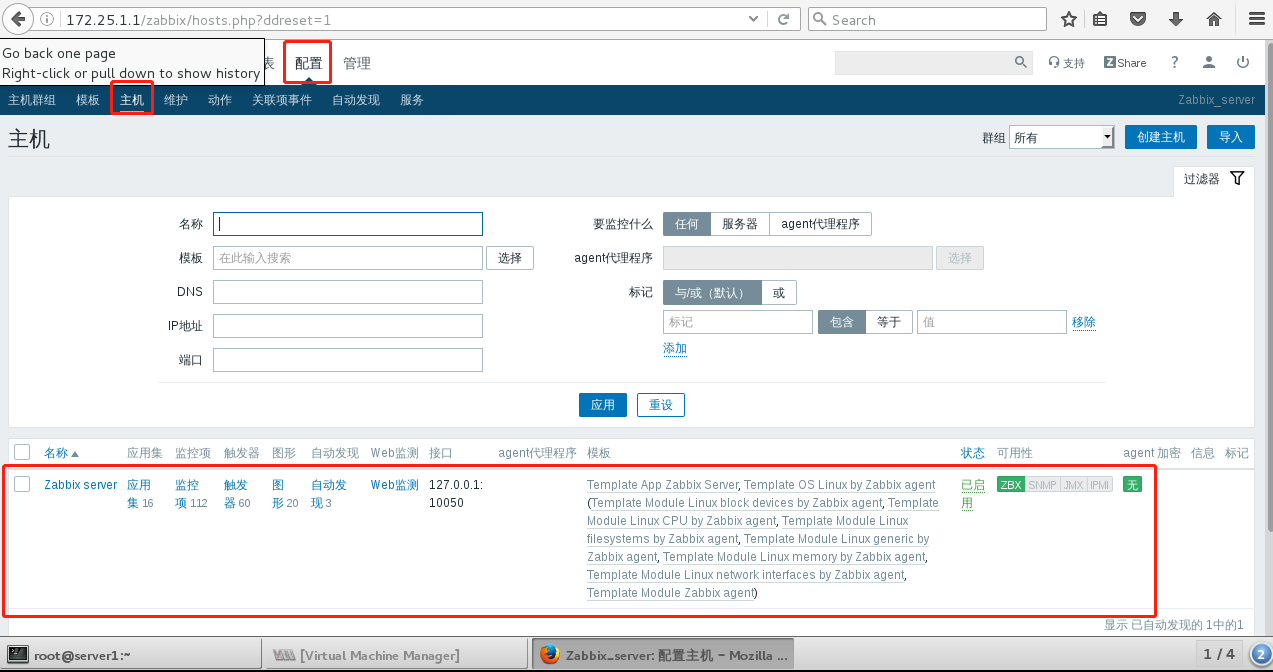Click the Pocket icon in toolbar
Screen dimensions: 1273x672
(1138, 19)
